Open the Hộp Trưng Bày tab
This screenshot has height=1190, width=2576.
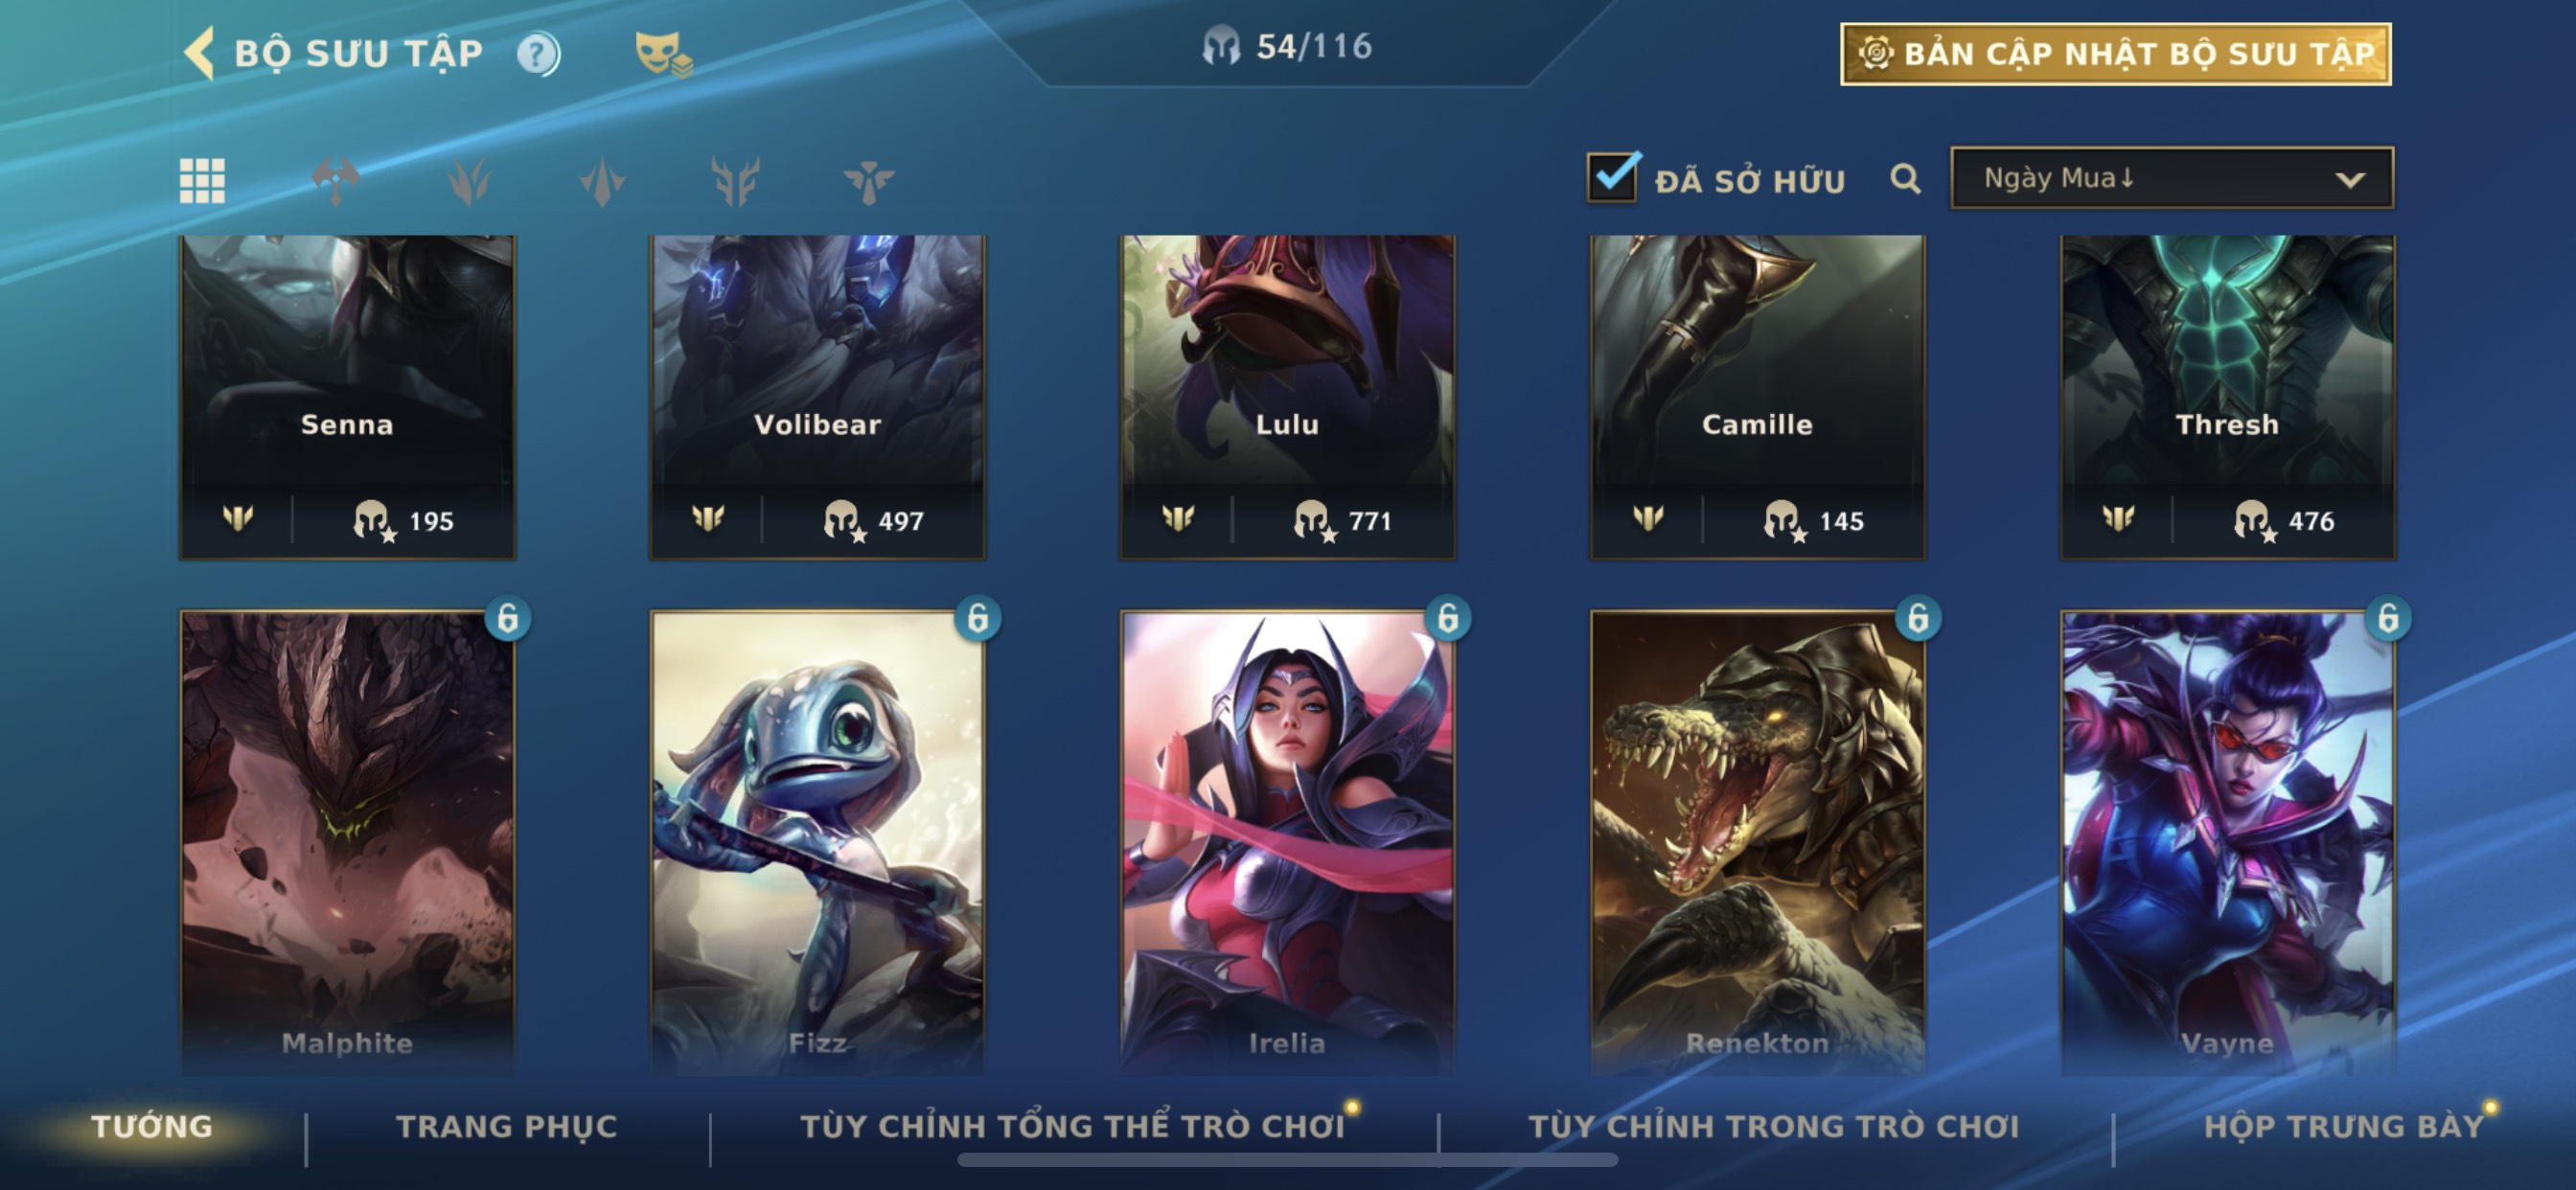(2343, 1126)
